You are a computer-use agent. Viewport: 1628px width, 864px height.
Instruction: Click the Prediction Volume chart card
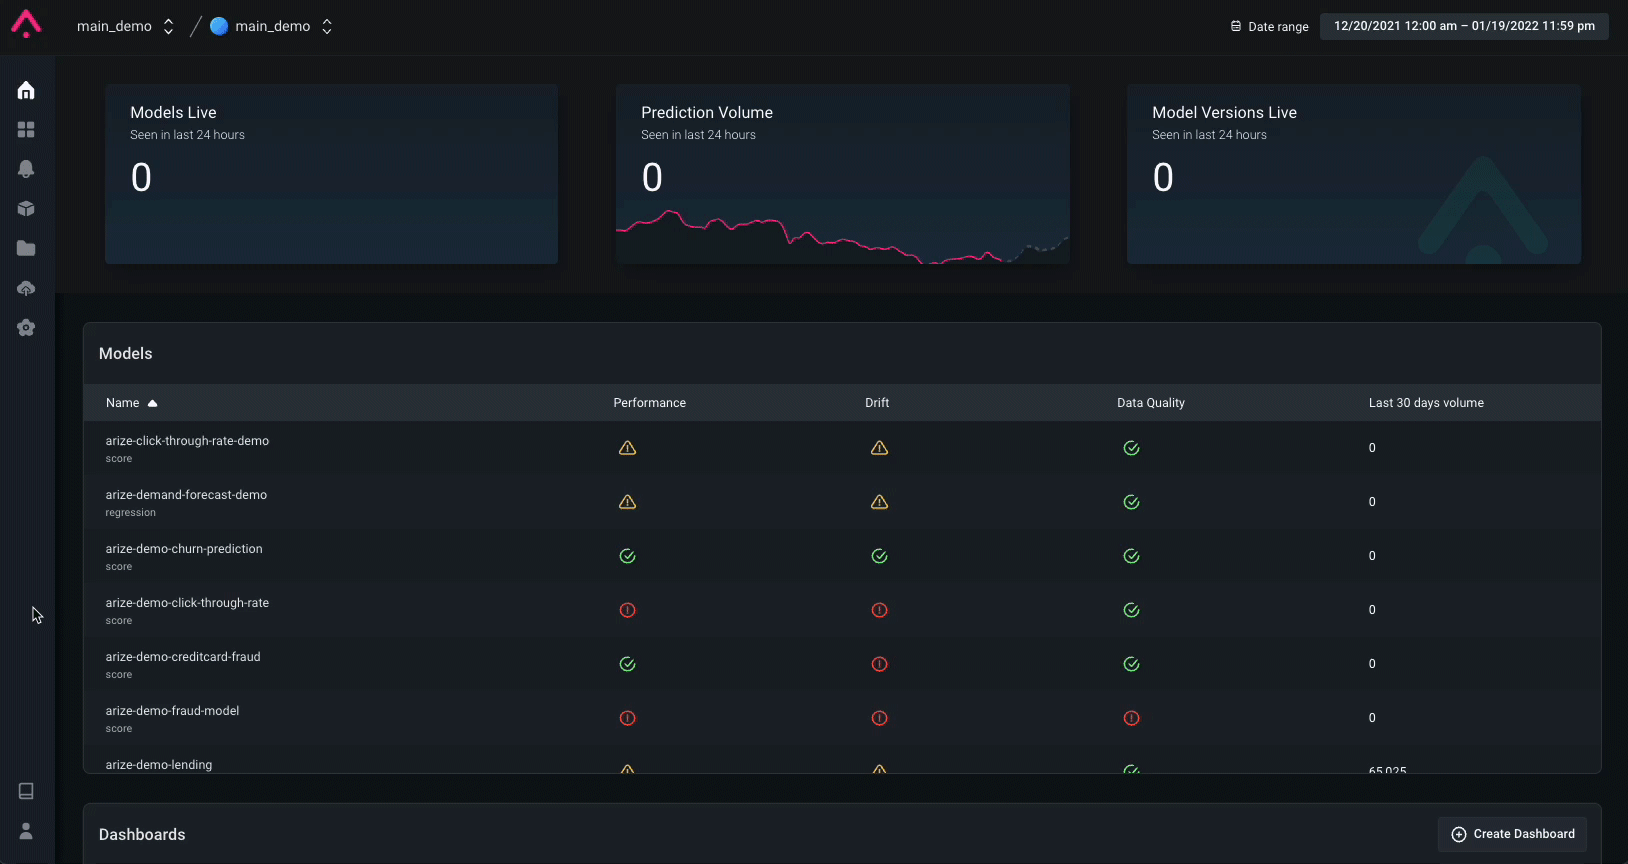coord(842,174)
